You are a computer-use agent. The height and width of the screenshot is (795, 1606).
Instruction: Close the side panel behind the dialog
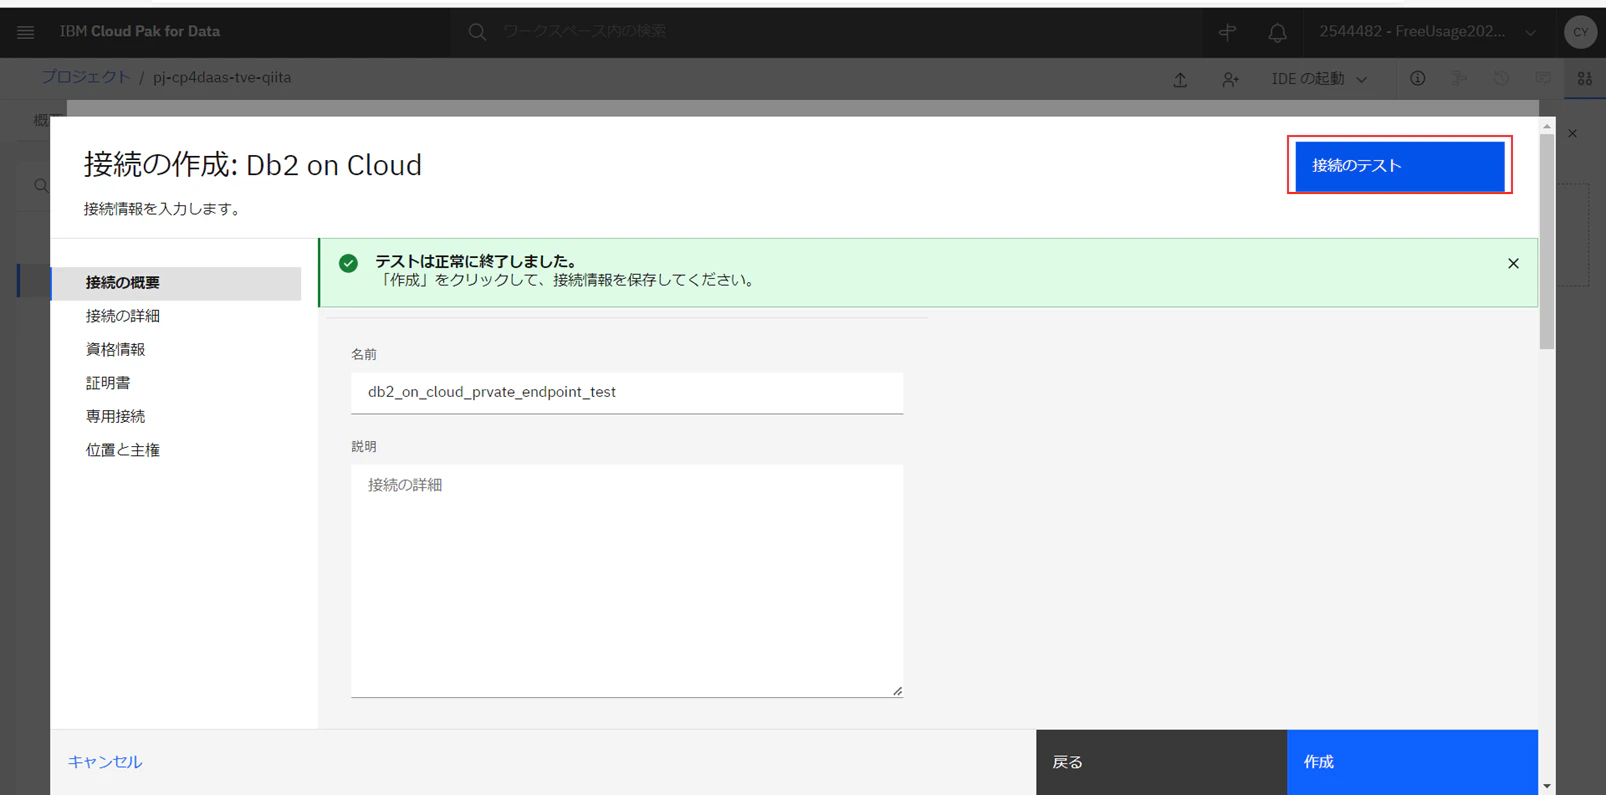coord(1572,133)
